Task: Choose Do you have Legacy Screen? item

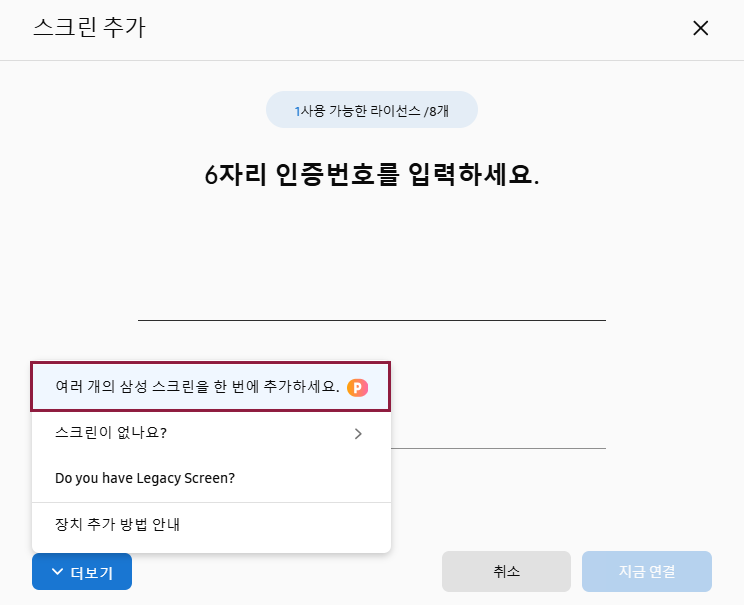Action: point(211,478)
